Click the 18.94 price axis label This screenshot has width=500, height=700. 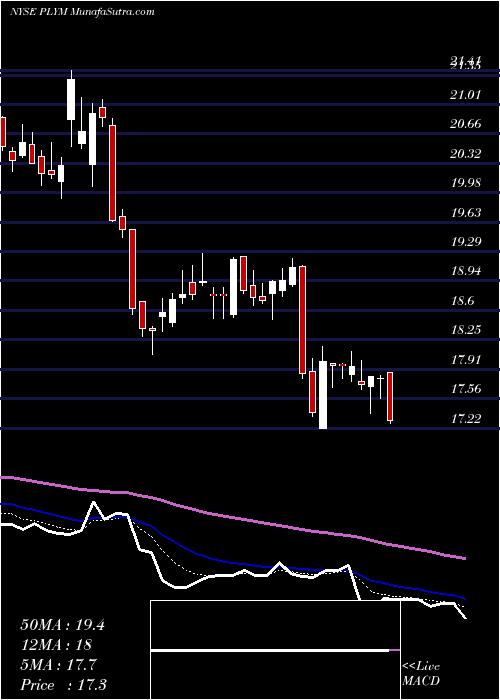point(466,271)
